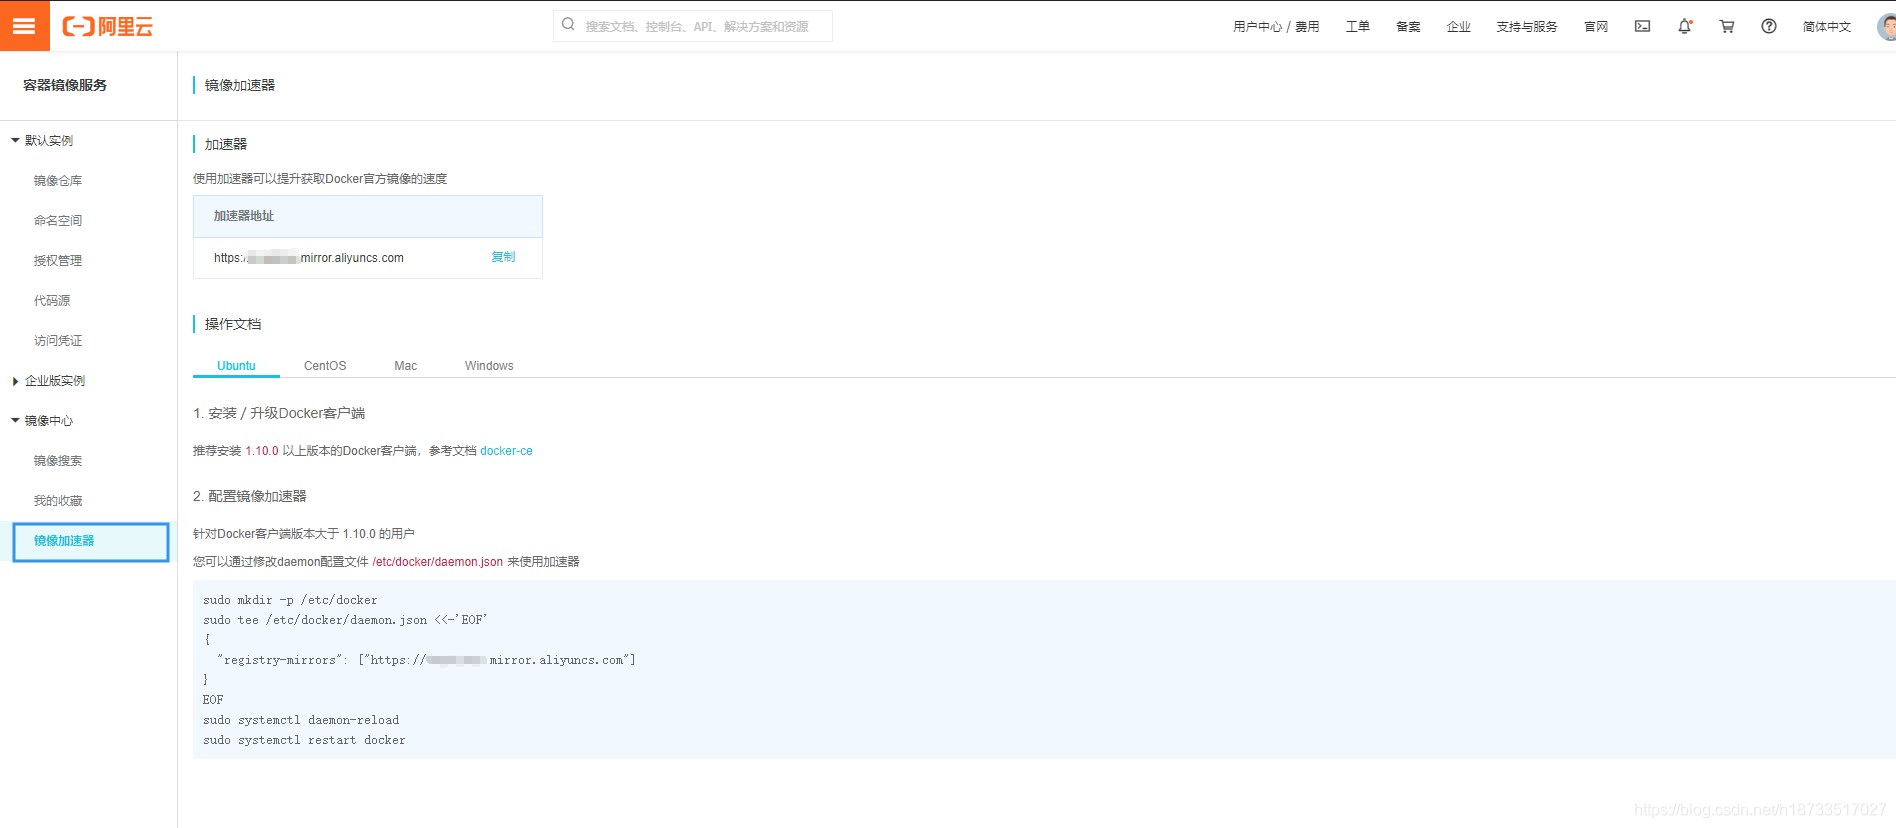Click the accelerator address mirror.aliyuncs.com text
The image size is (1896, 828).
pos(309,258)
